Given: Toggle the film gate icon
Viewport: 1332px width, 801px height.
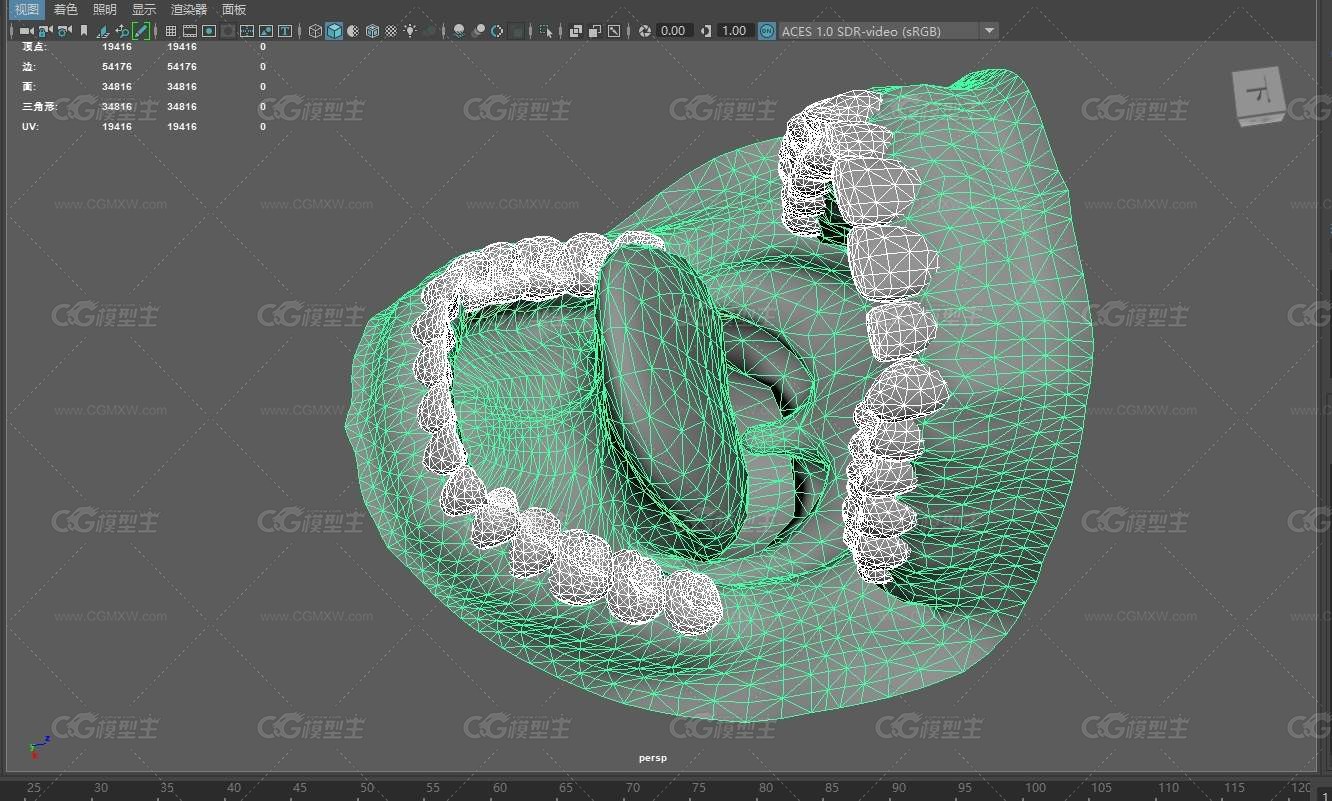Looking at the screenshot, I should coord(190,31).
